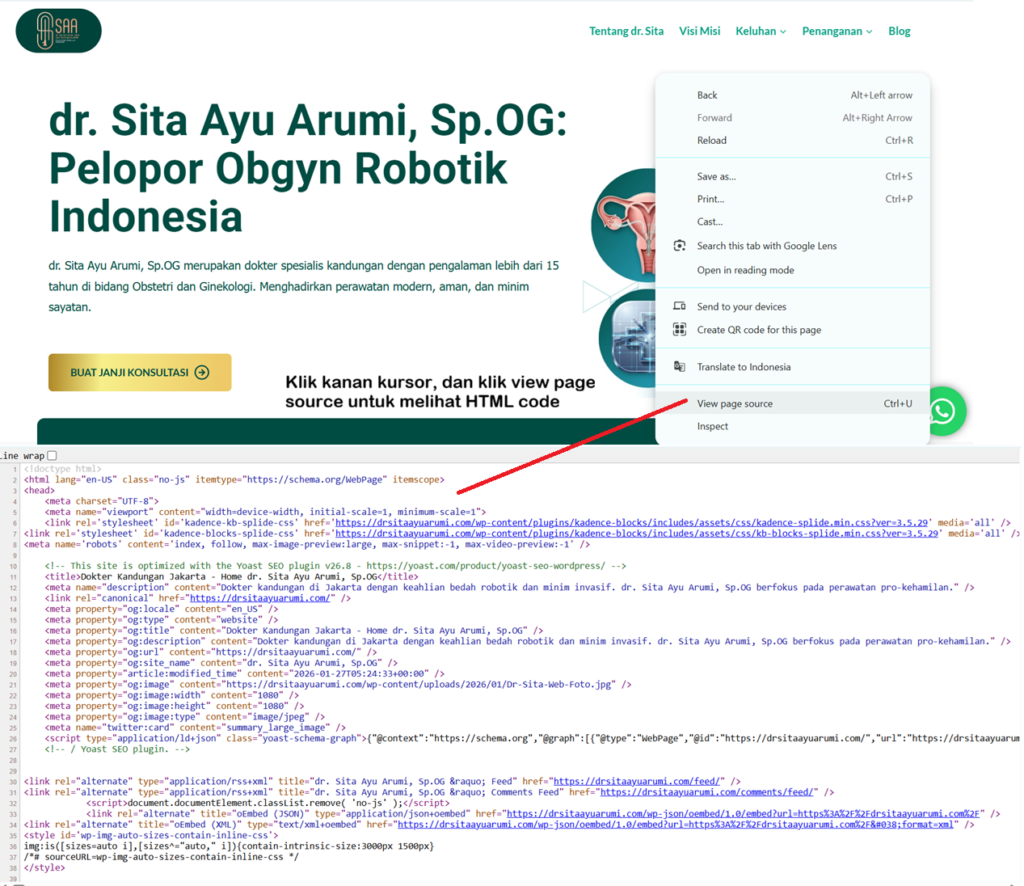
Task: Click the QR code icon in context menu
Action: [x=679, y=329]
